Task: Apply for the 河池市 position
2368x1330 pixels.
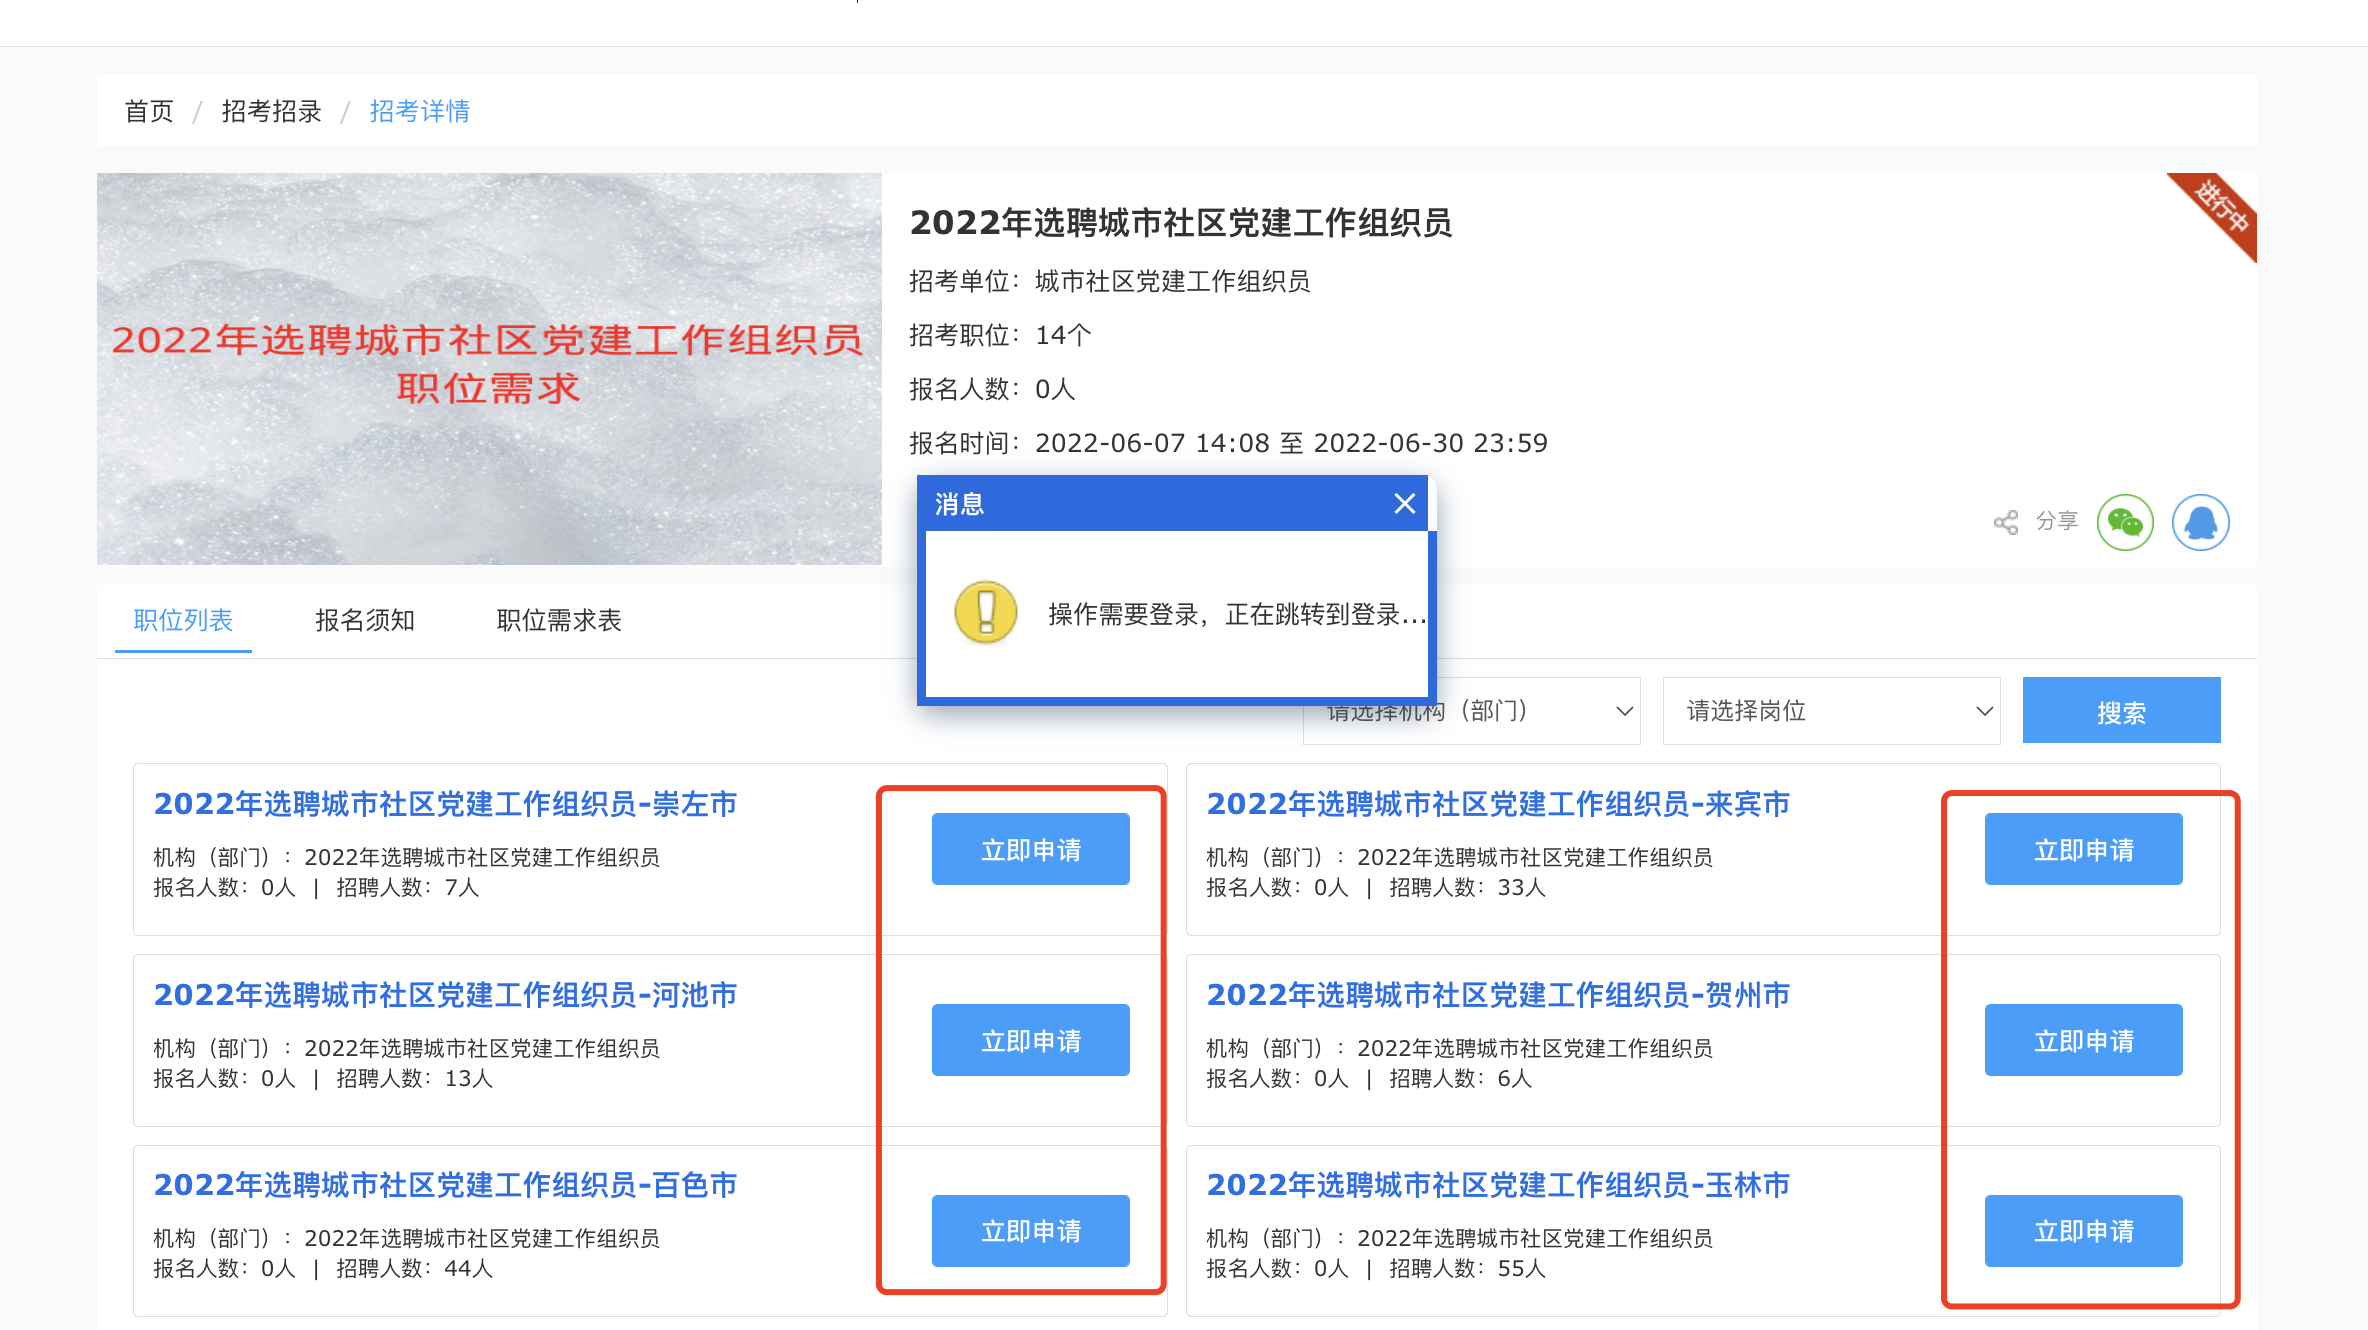Action: coord(1030,1040)
